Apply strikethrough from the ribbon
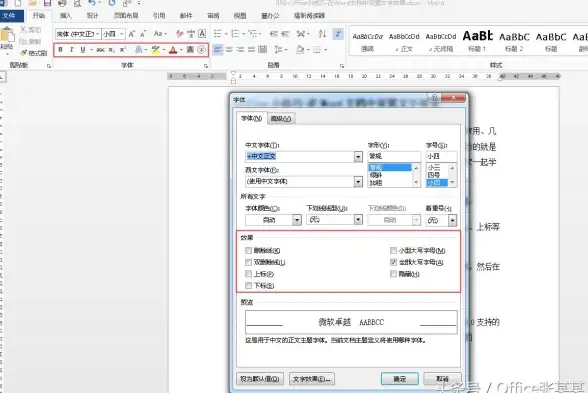 [100, 50]
